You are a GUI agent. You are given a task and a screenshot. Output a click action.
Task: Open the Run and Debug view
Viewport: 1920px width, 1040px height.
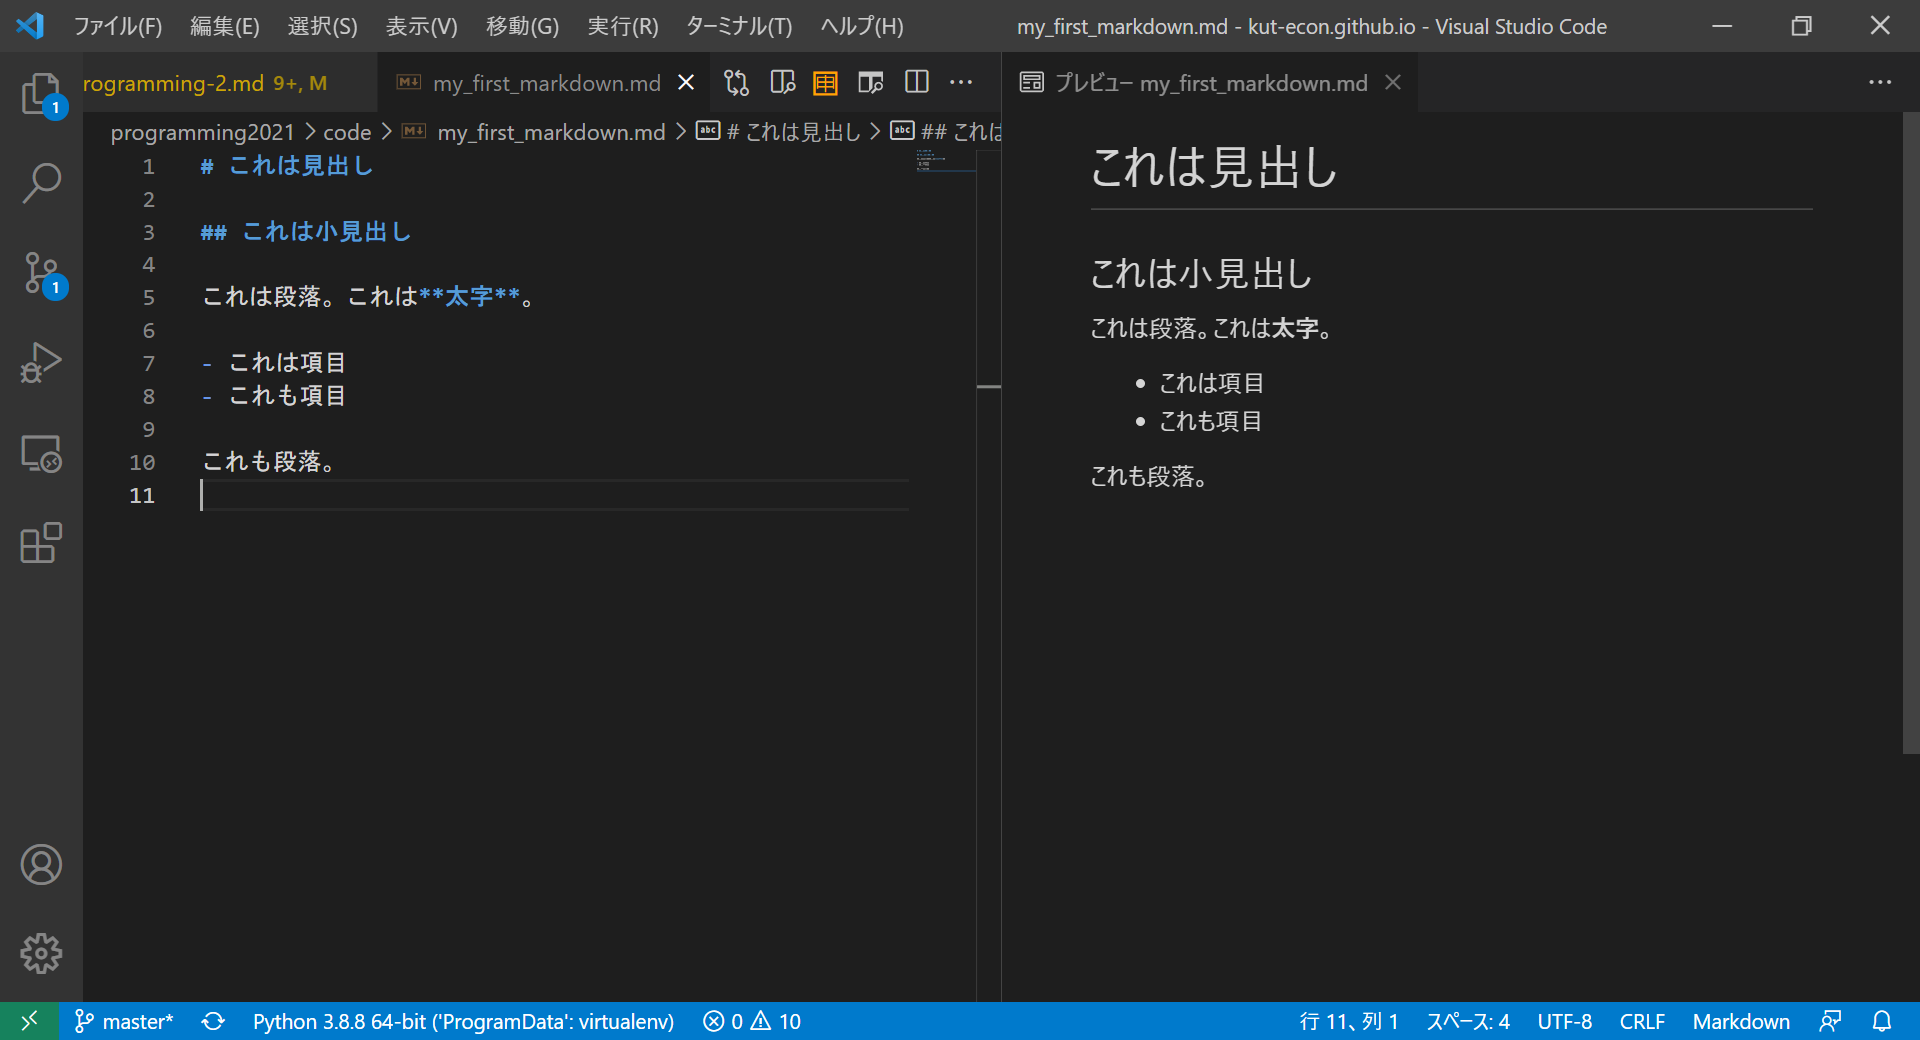(41, 363)
